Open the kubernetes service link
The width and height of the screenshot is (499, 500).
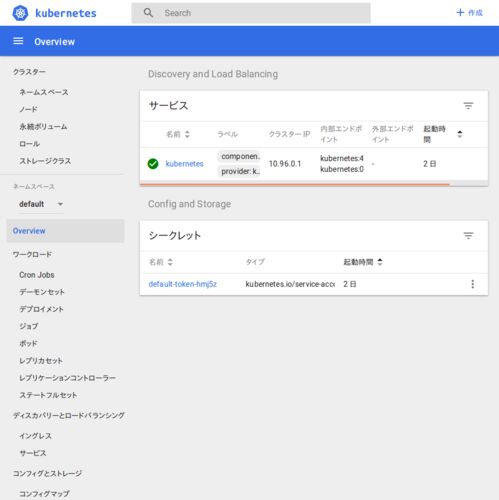click(184, 164)
